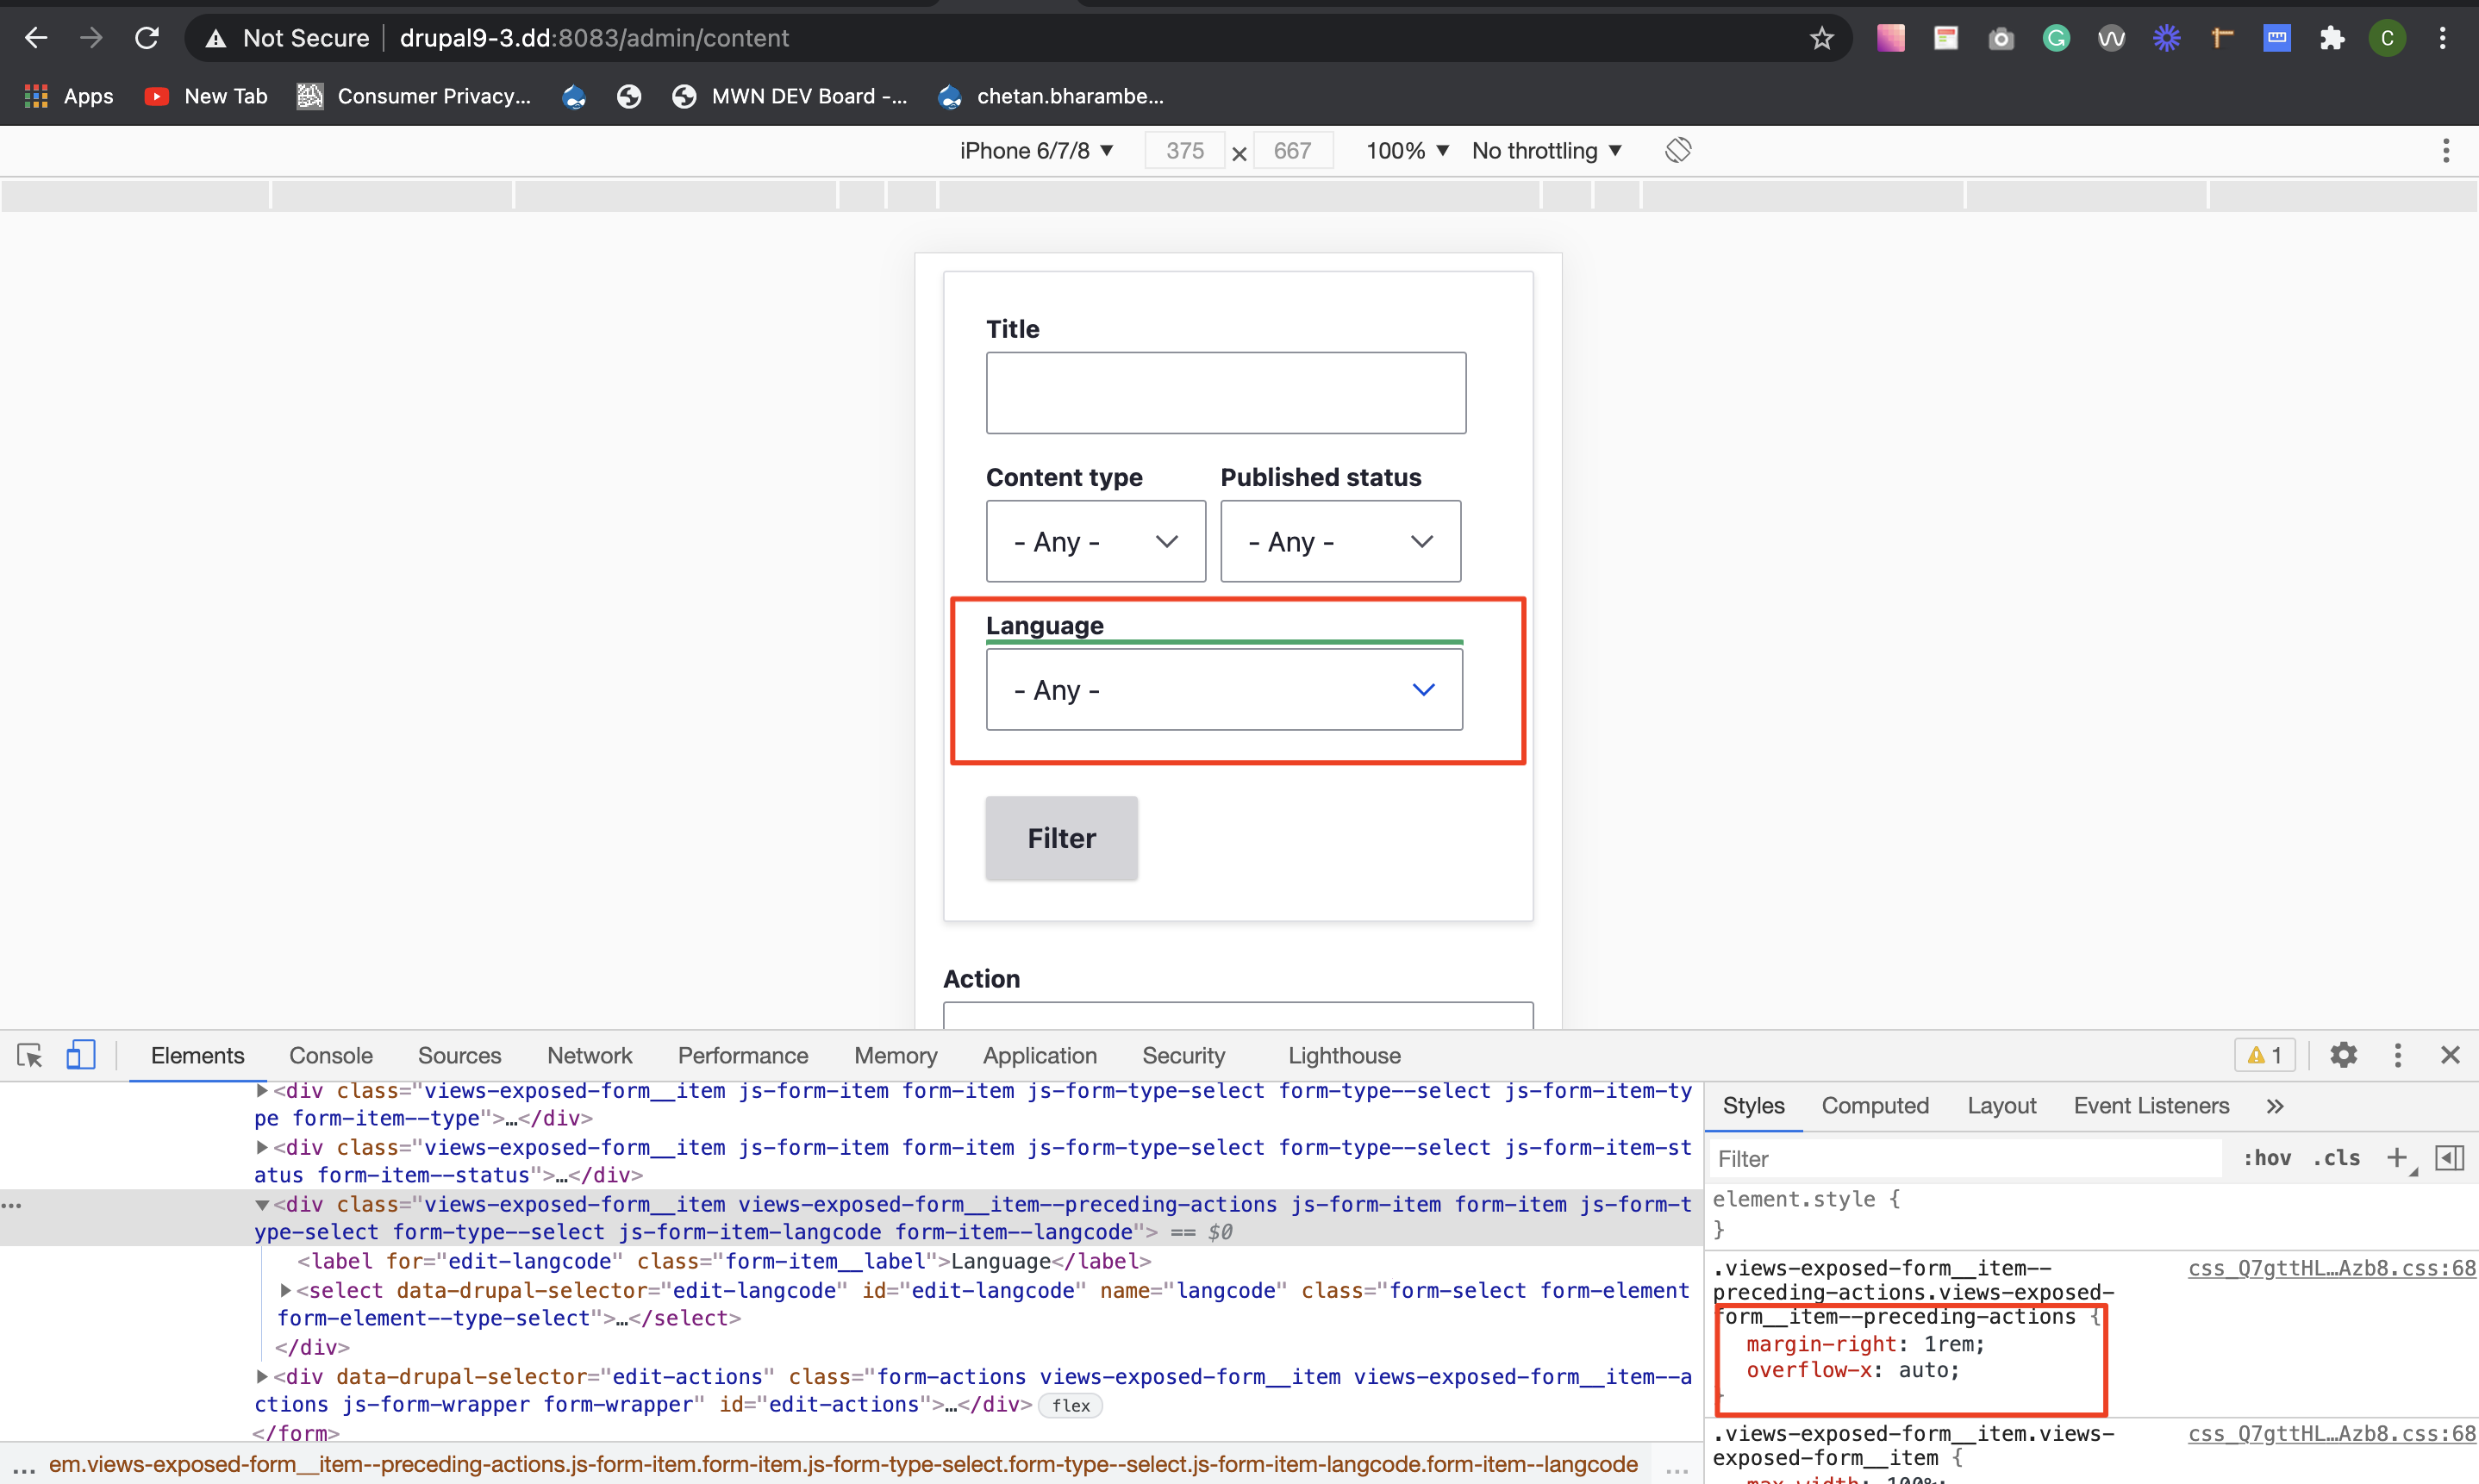
Task: Close the DevTools panel
Action: click(2449, 1055)
